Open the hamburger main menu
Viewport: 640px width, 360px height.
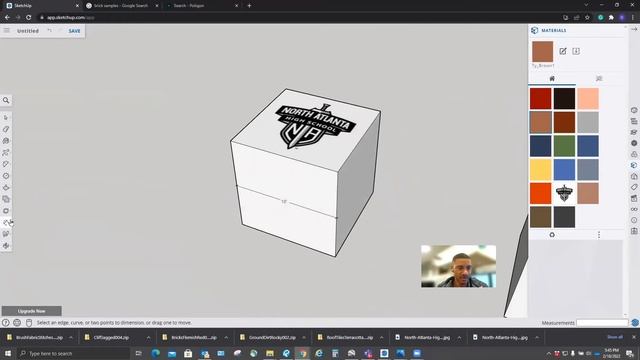(7, 31)
